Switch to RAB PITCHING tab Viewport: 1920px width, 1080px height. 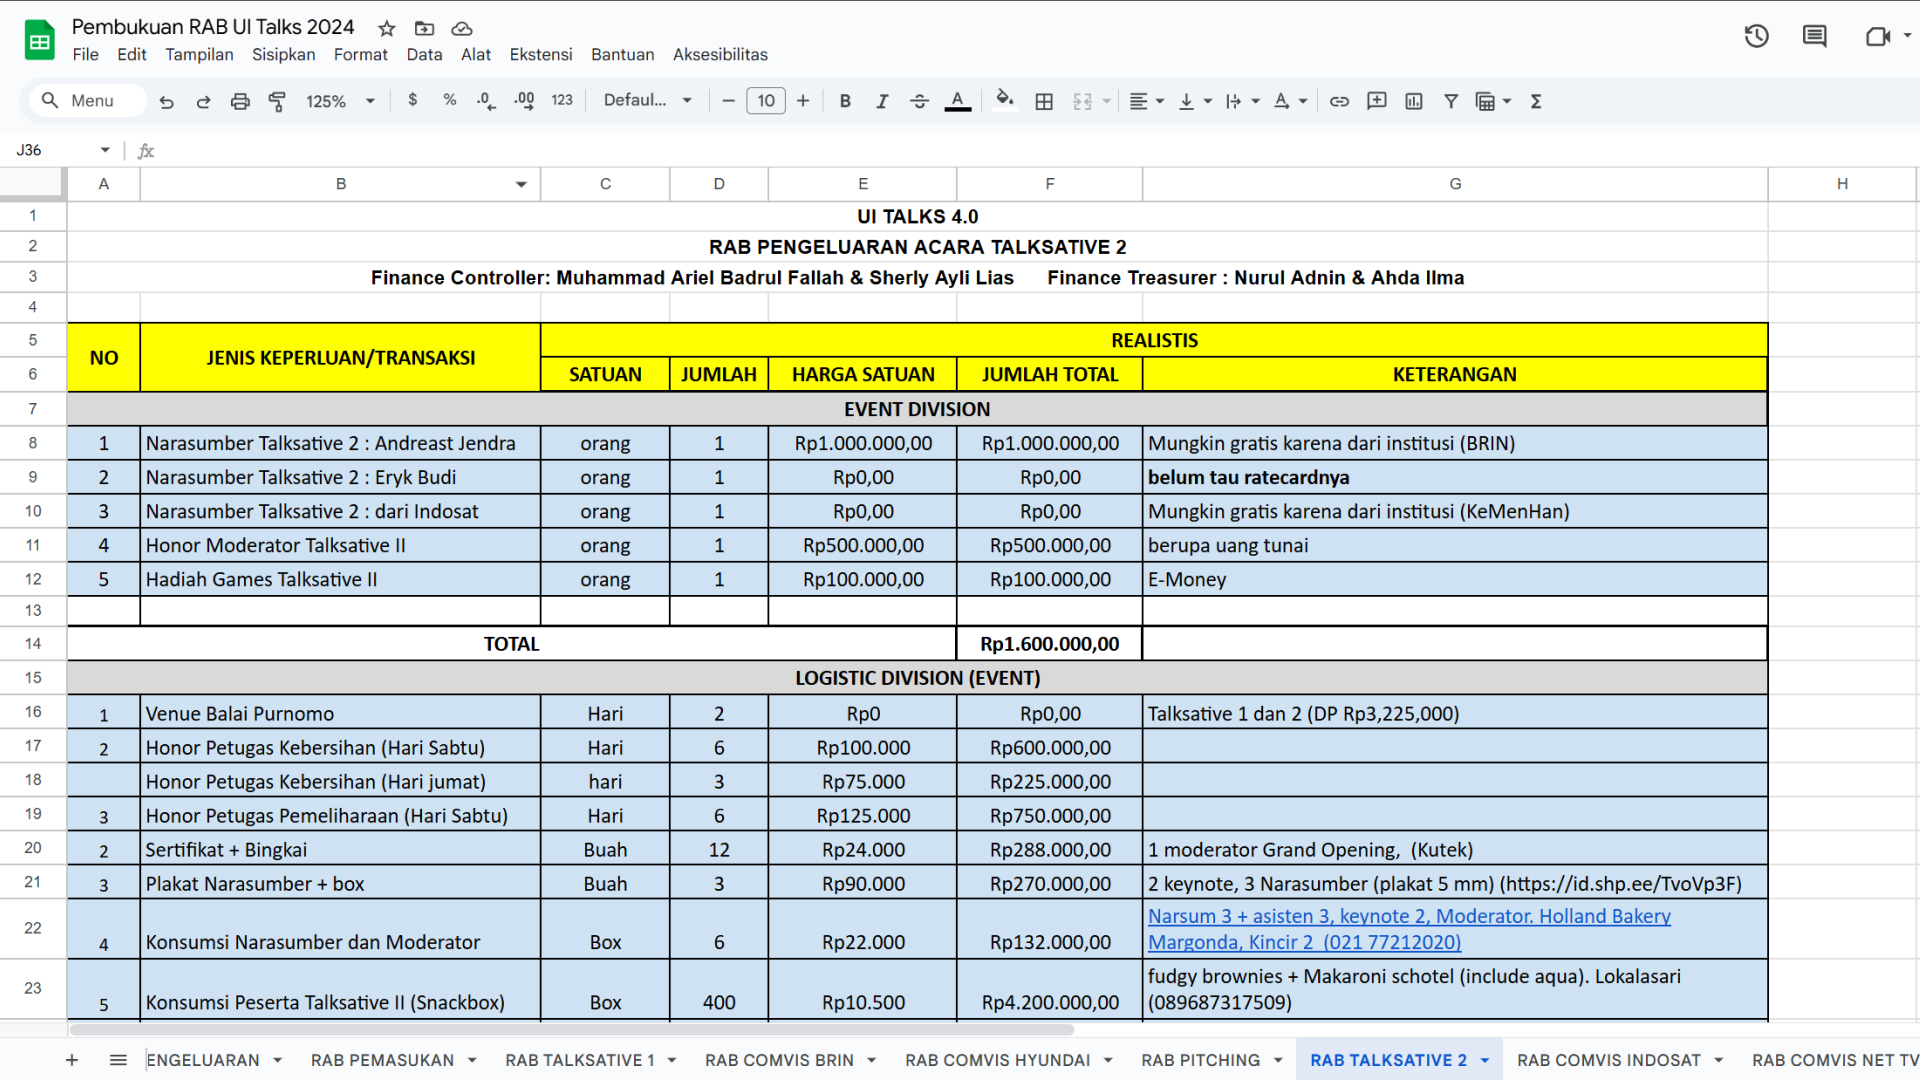click(x=1201, y=1060)
